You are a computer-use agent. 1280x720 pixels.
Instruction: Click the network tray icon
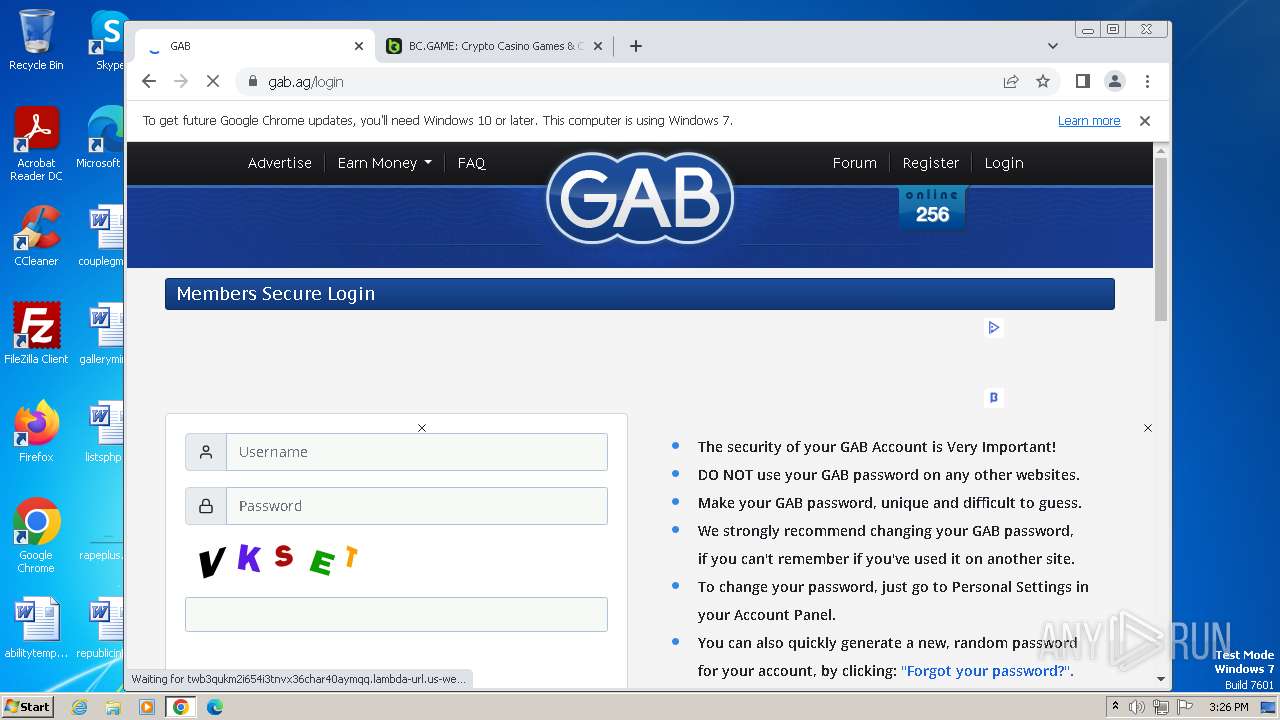pyautogui.click(x=1161, y=707)
